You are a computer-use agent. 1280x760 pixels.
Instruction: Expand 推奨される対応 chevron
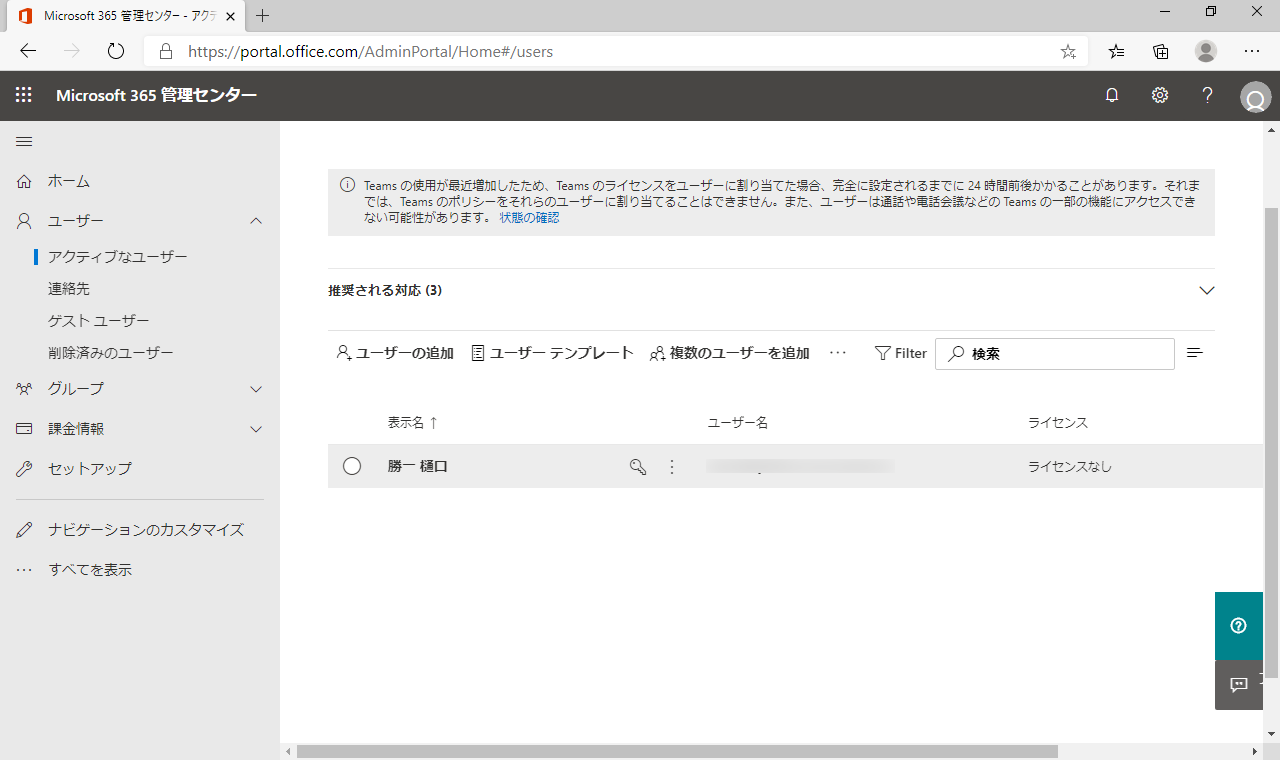[x=1206, y=291]
